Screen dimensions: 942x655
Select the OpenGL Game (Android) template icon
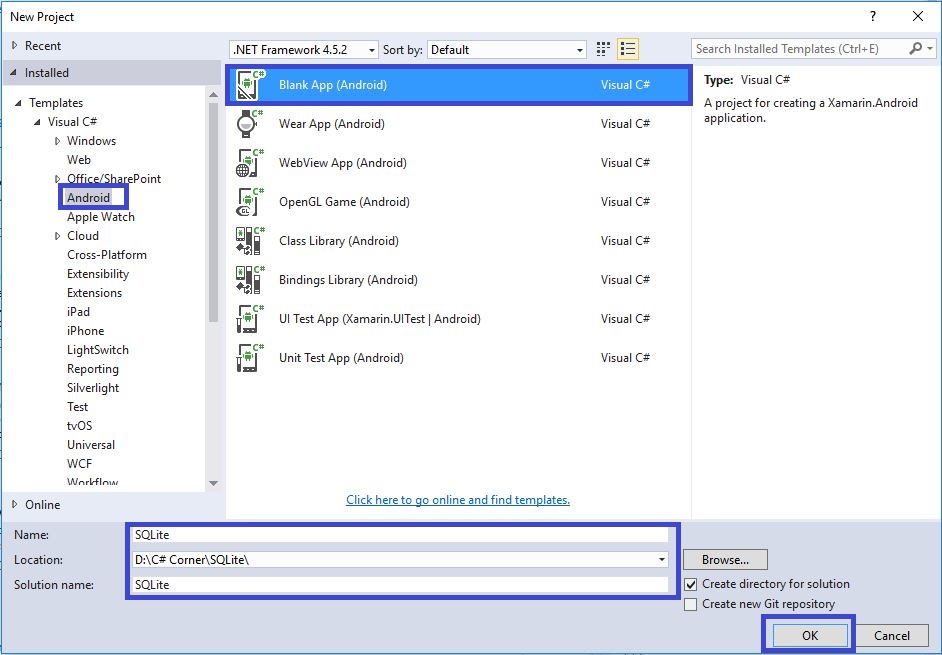pos(248,201)
